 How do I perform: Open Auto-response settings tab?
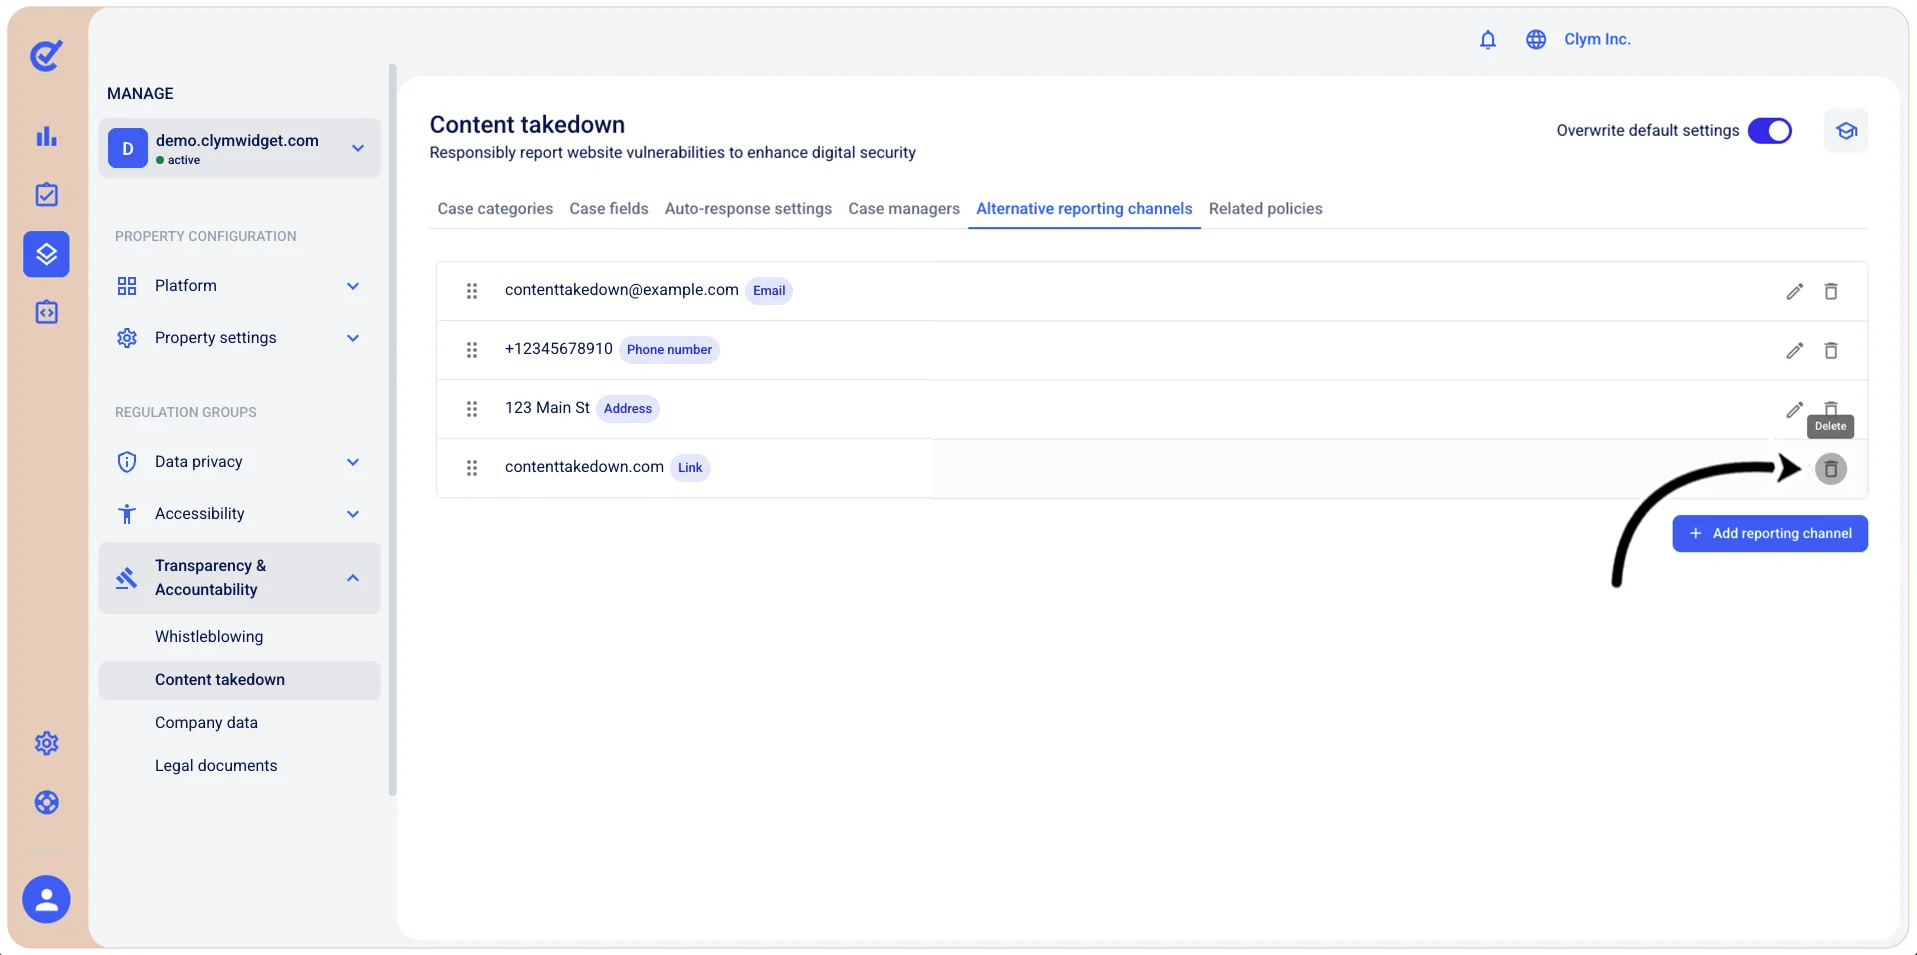(x=748, y=209)
